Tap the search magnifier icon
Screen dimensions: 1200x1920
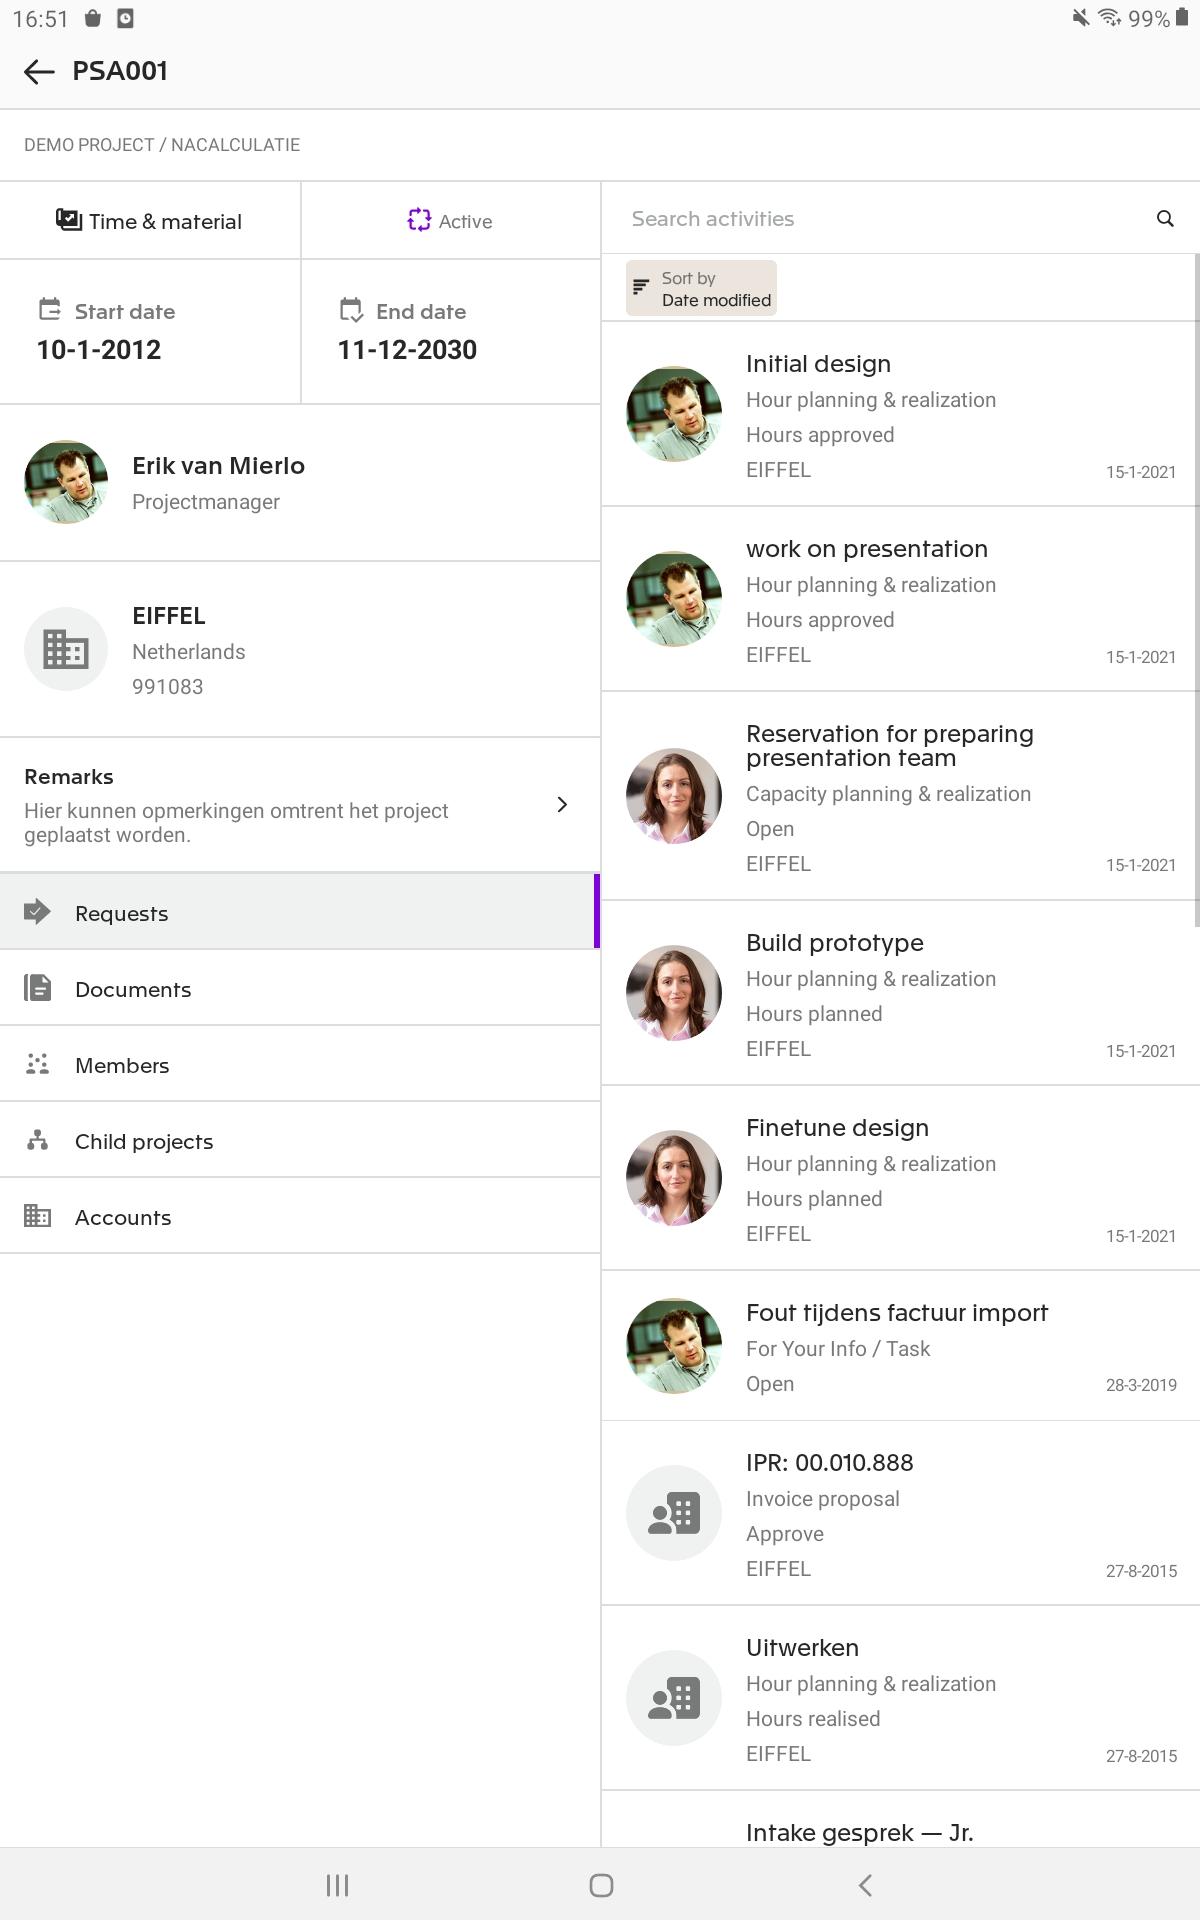click(x=1165, y=218)
